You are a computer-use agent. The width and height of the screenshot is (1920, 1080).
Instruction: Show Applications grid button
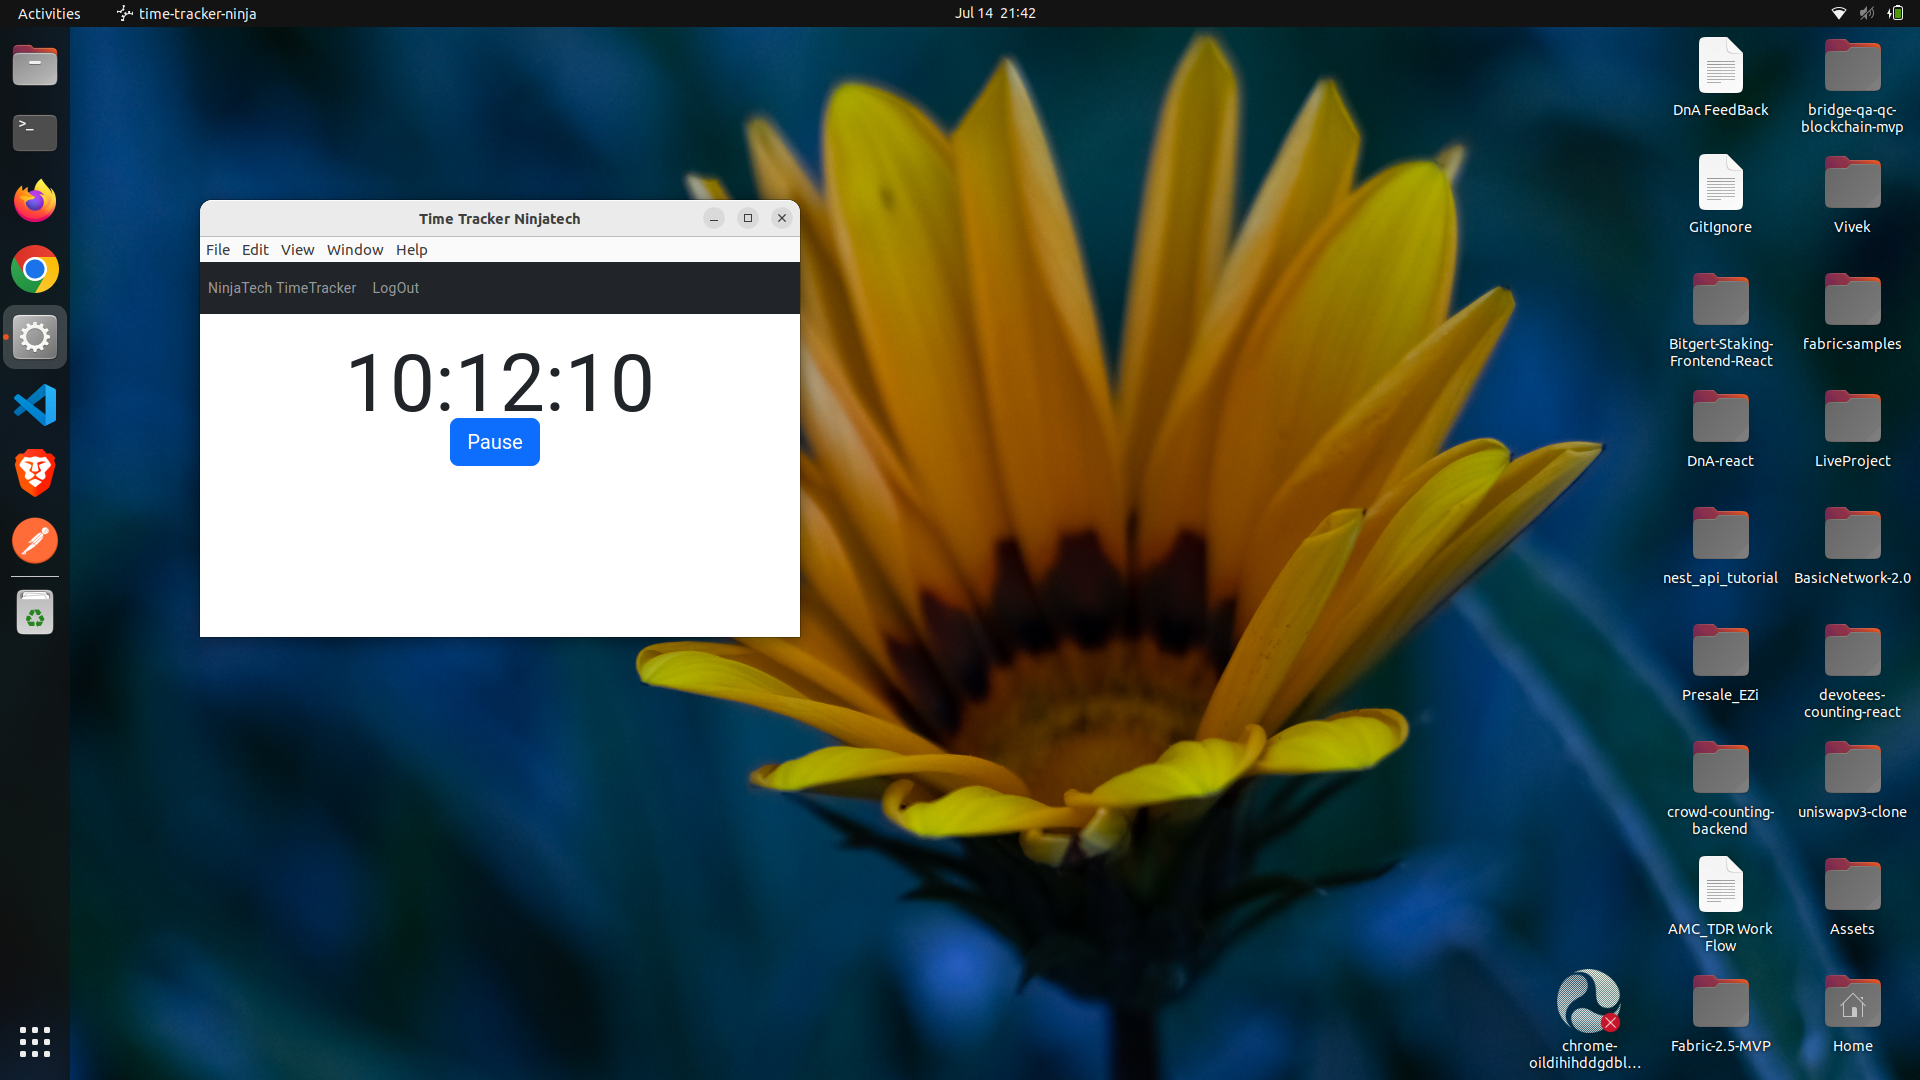coord(35,1041)
